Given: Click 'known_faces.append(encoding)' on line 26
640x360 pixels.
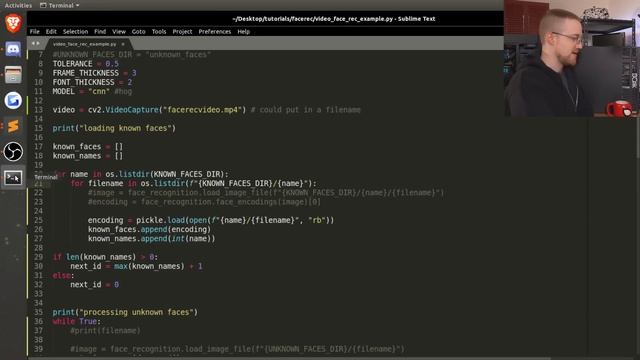Looking at the screenshot, I should coord(149,229).
